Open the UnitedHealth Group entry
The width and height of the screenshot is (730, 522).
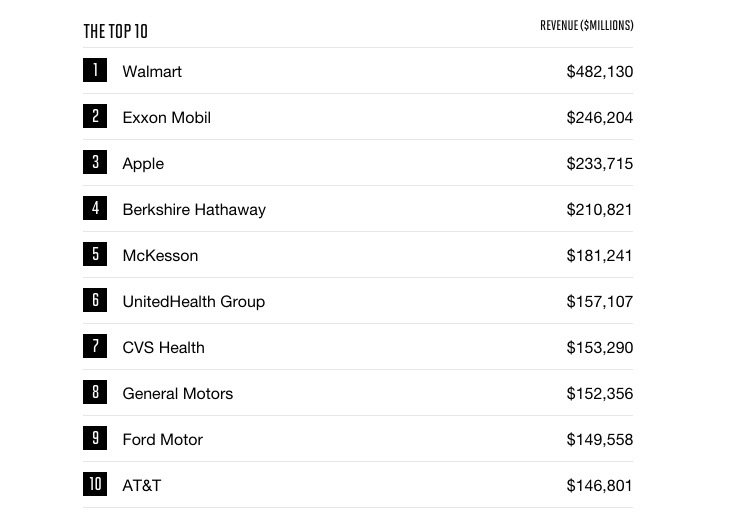[193, 302]
